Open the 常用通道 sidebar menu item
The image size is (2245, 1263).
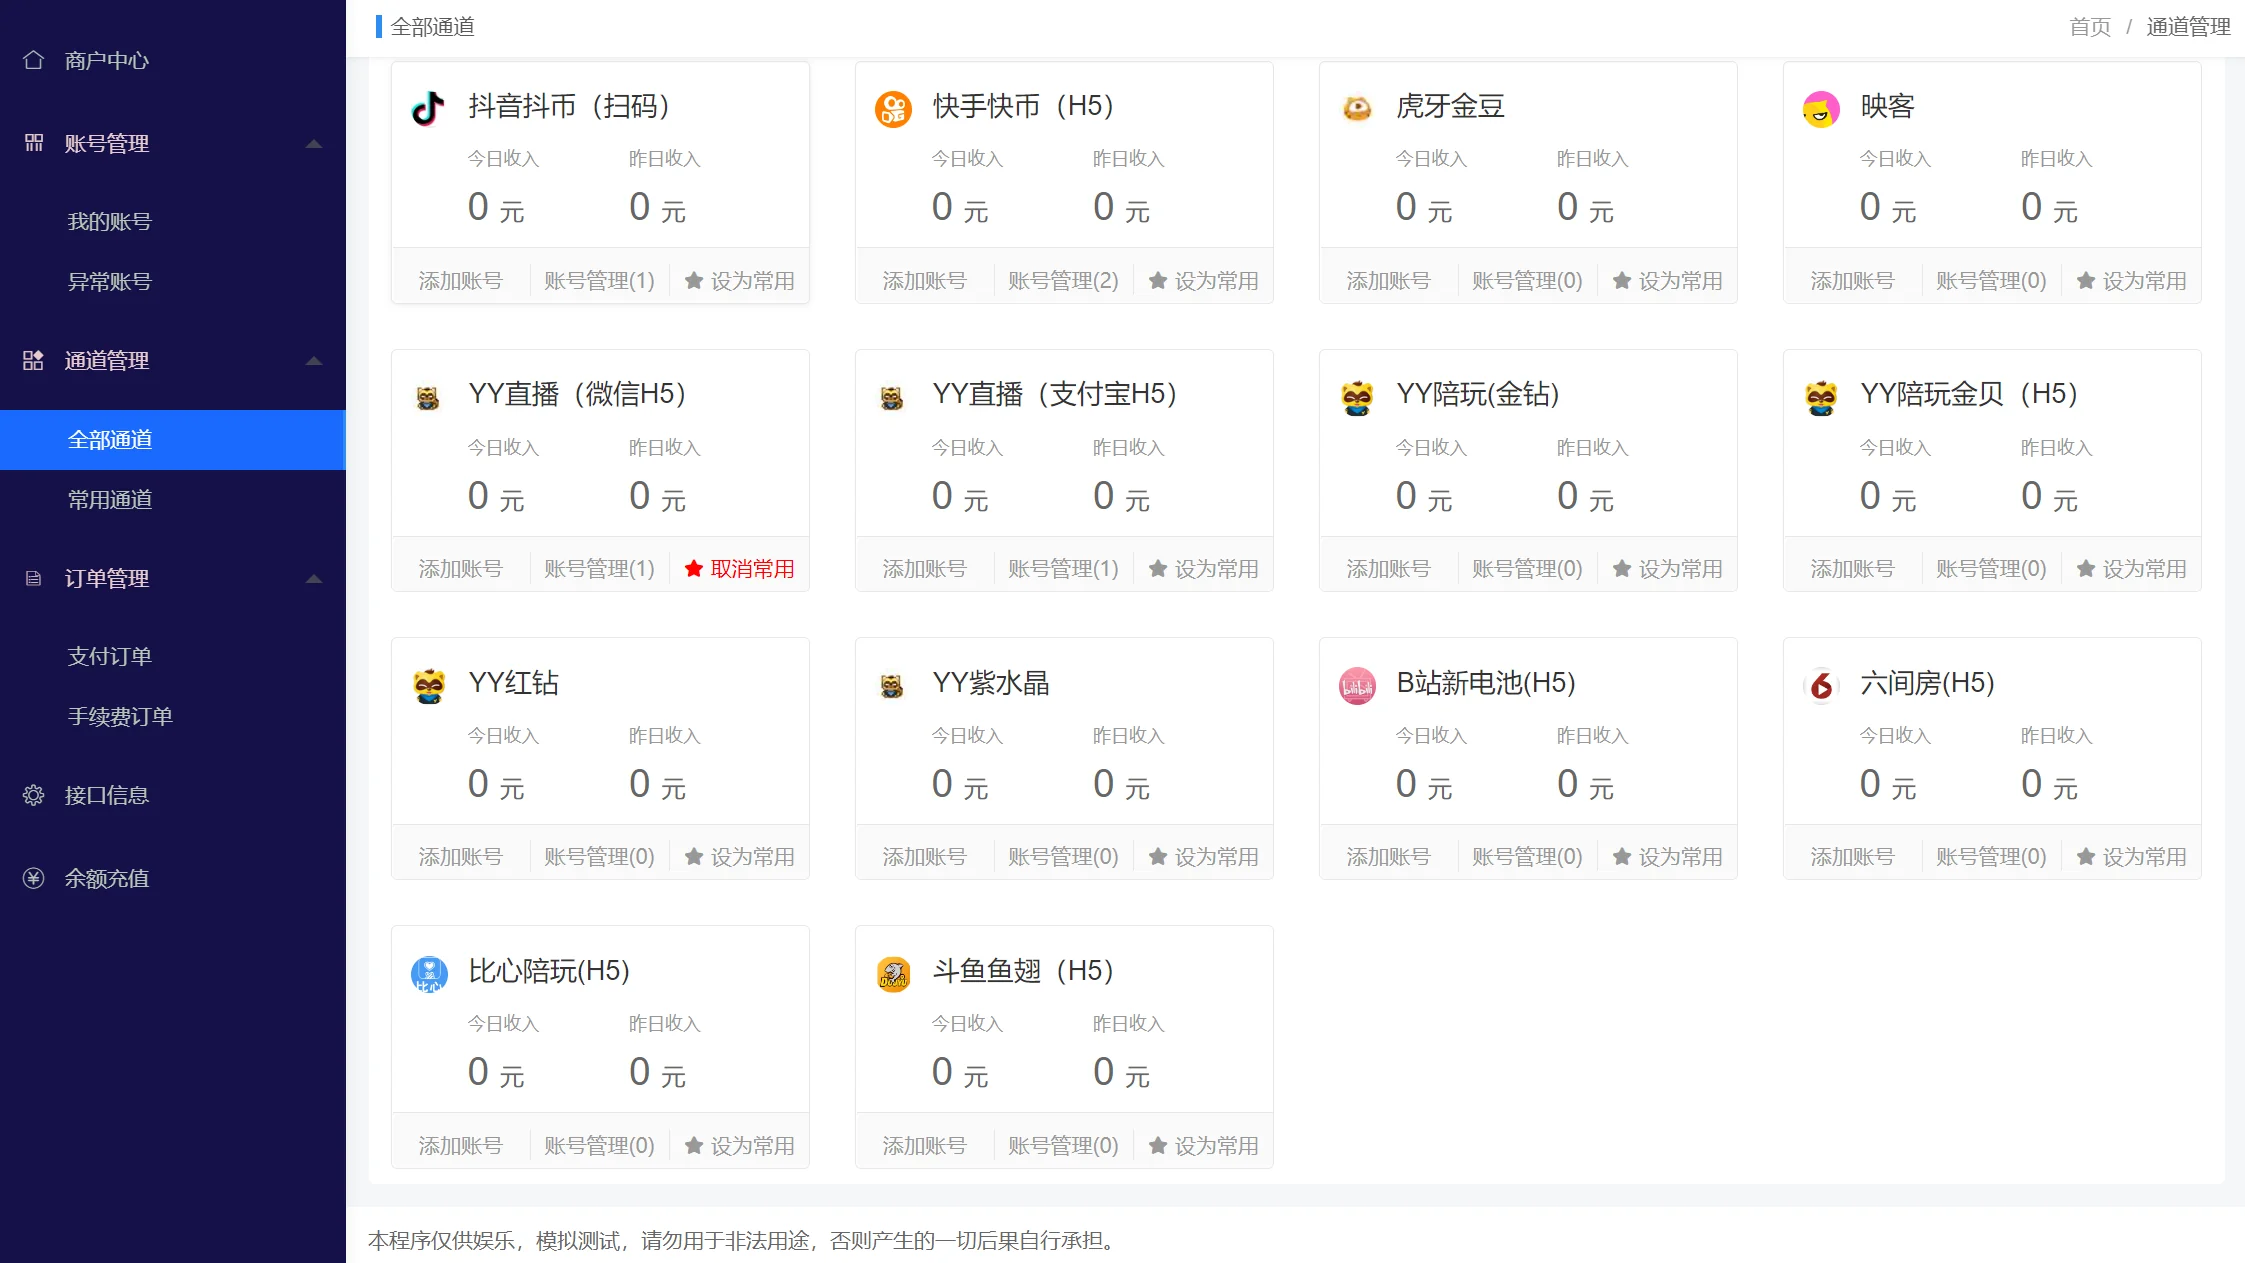pos(110,500)
